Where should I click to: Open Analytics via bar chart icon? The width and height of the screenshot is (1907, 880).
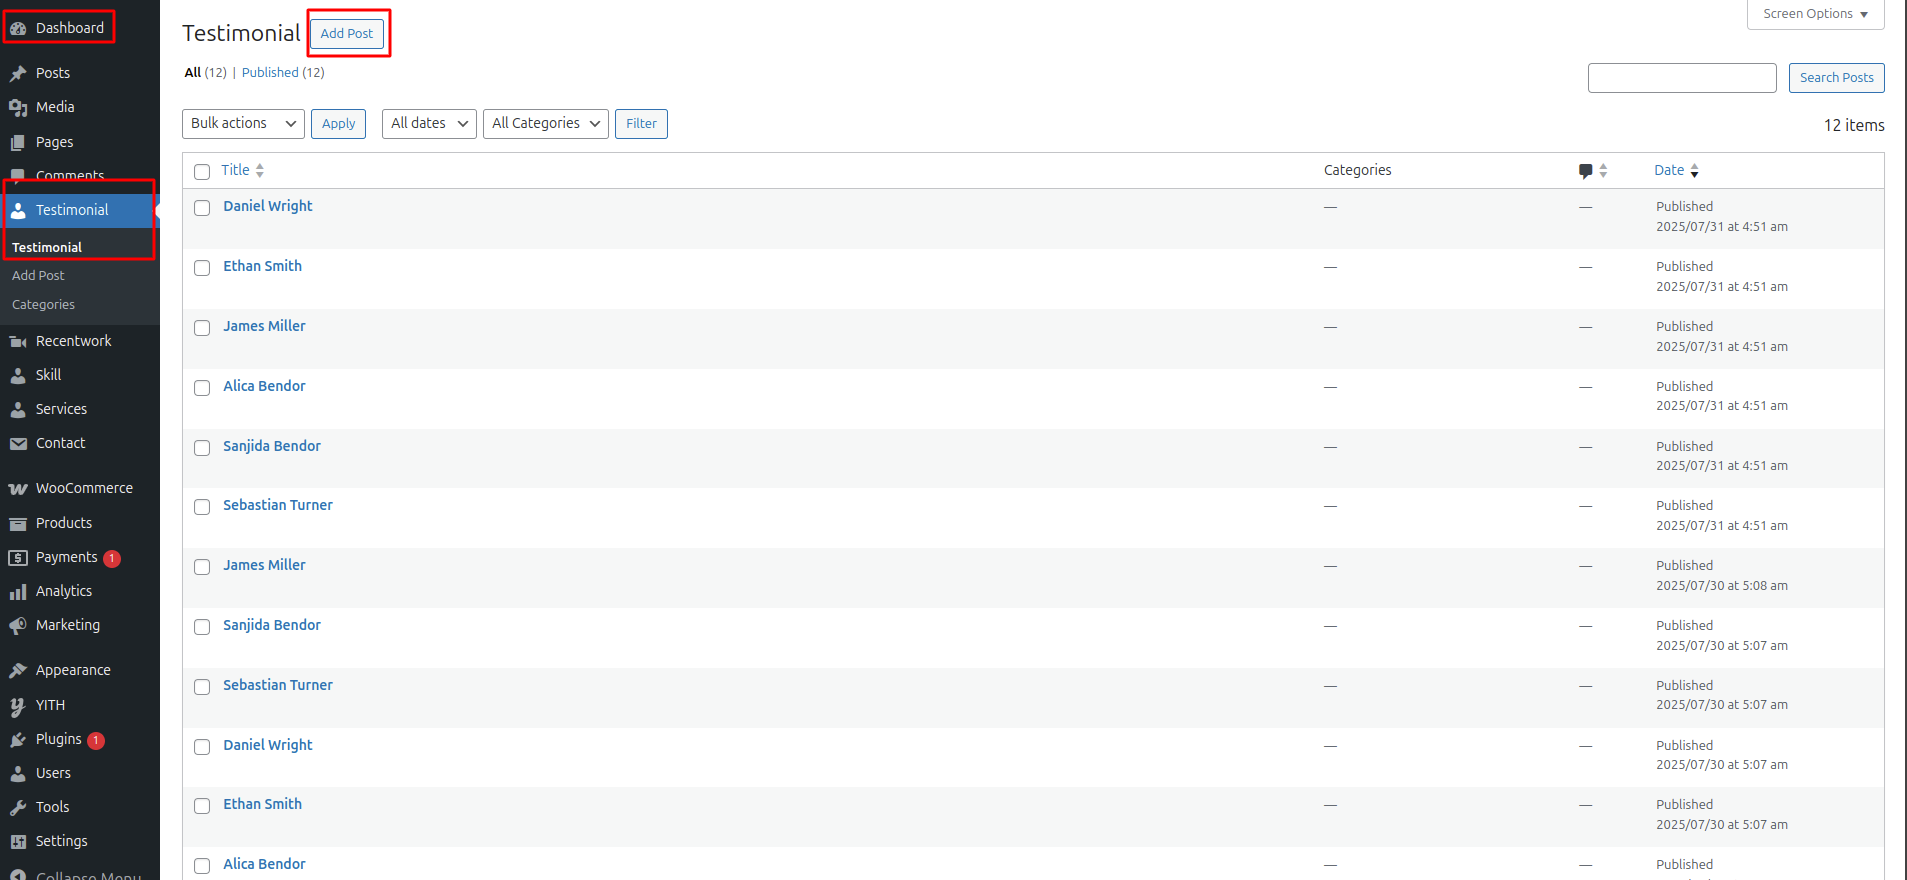pyautogui.click(x=18, y=592)
